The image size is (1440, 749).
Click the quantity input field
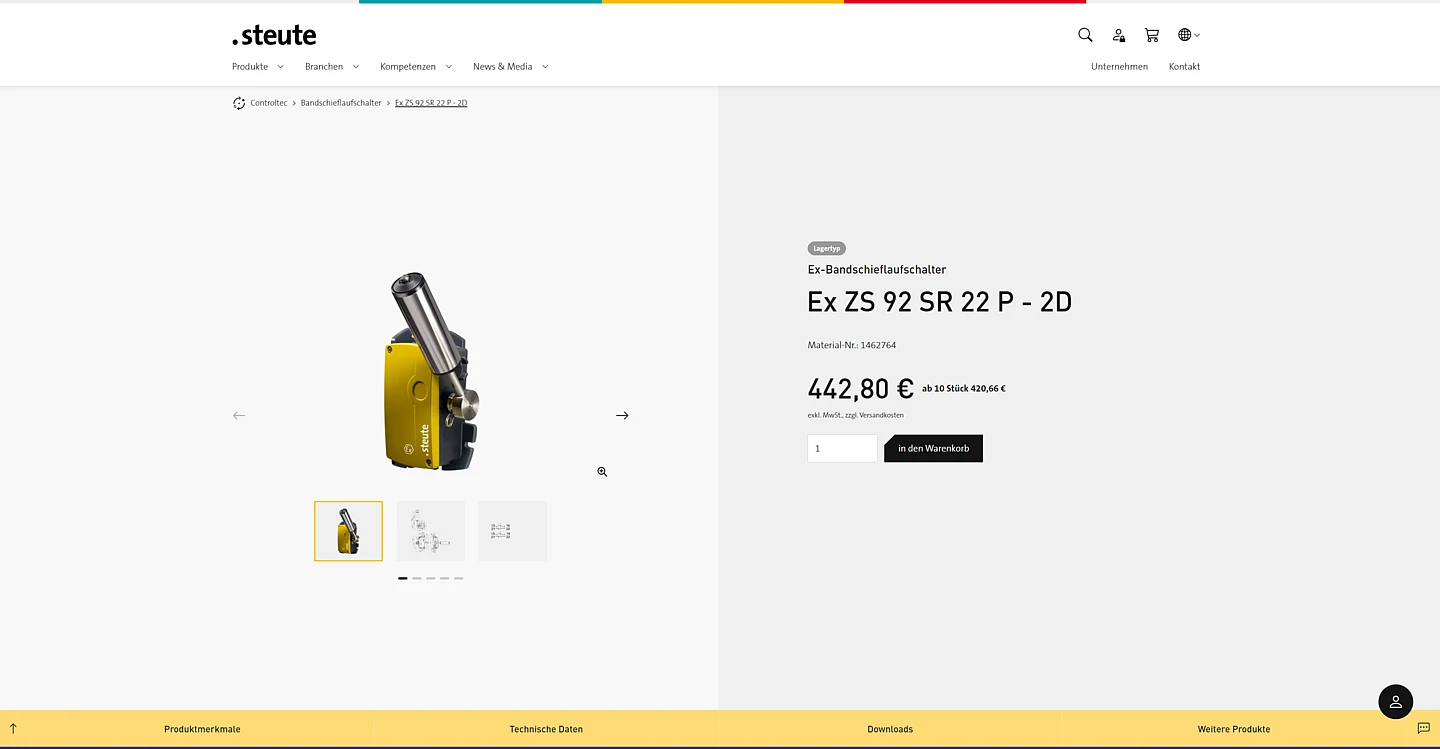842,448
